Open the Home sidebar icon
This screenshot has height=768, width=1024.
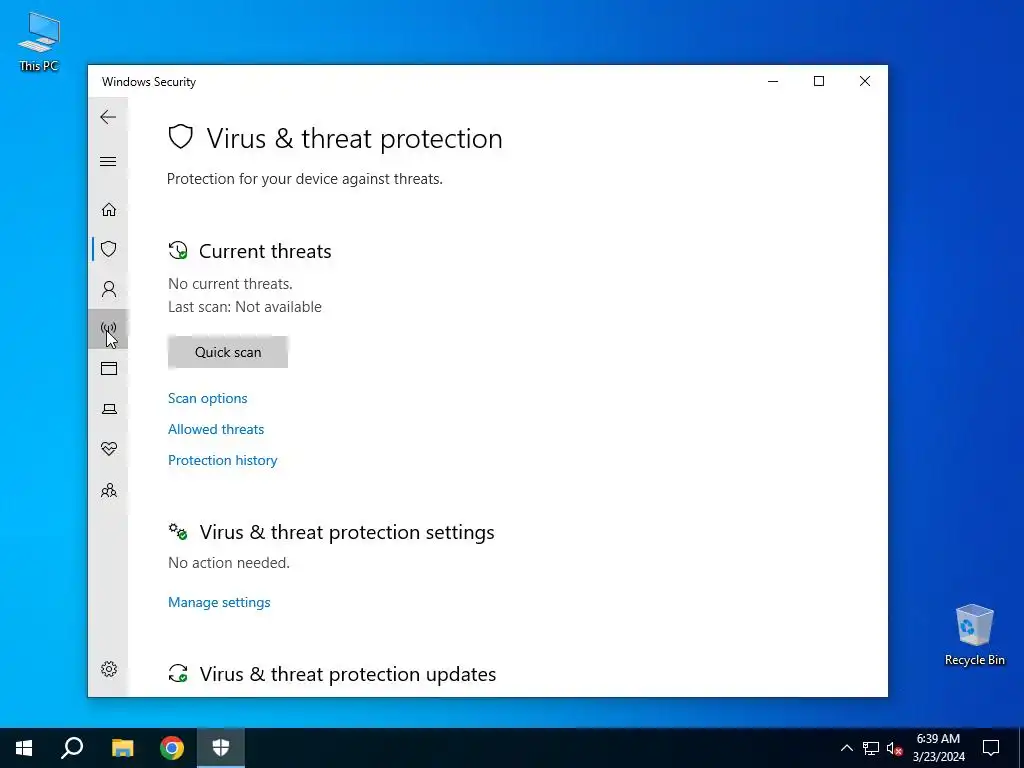[x=108, y=209]
